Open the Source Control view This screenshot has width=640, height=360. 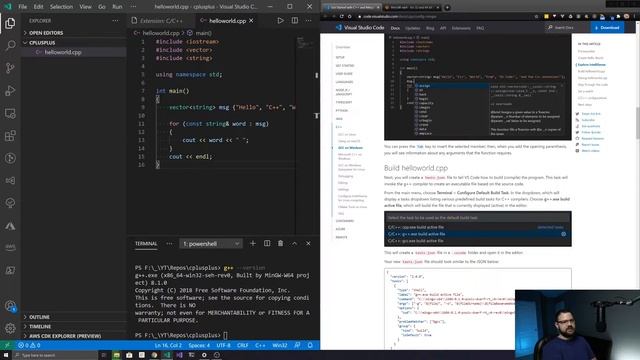(x=10, y=68)
